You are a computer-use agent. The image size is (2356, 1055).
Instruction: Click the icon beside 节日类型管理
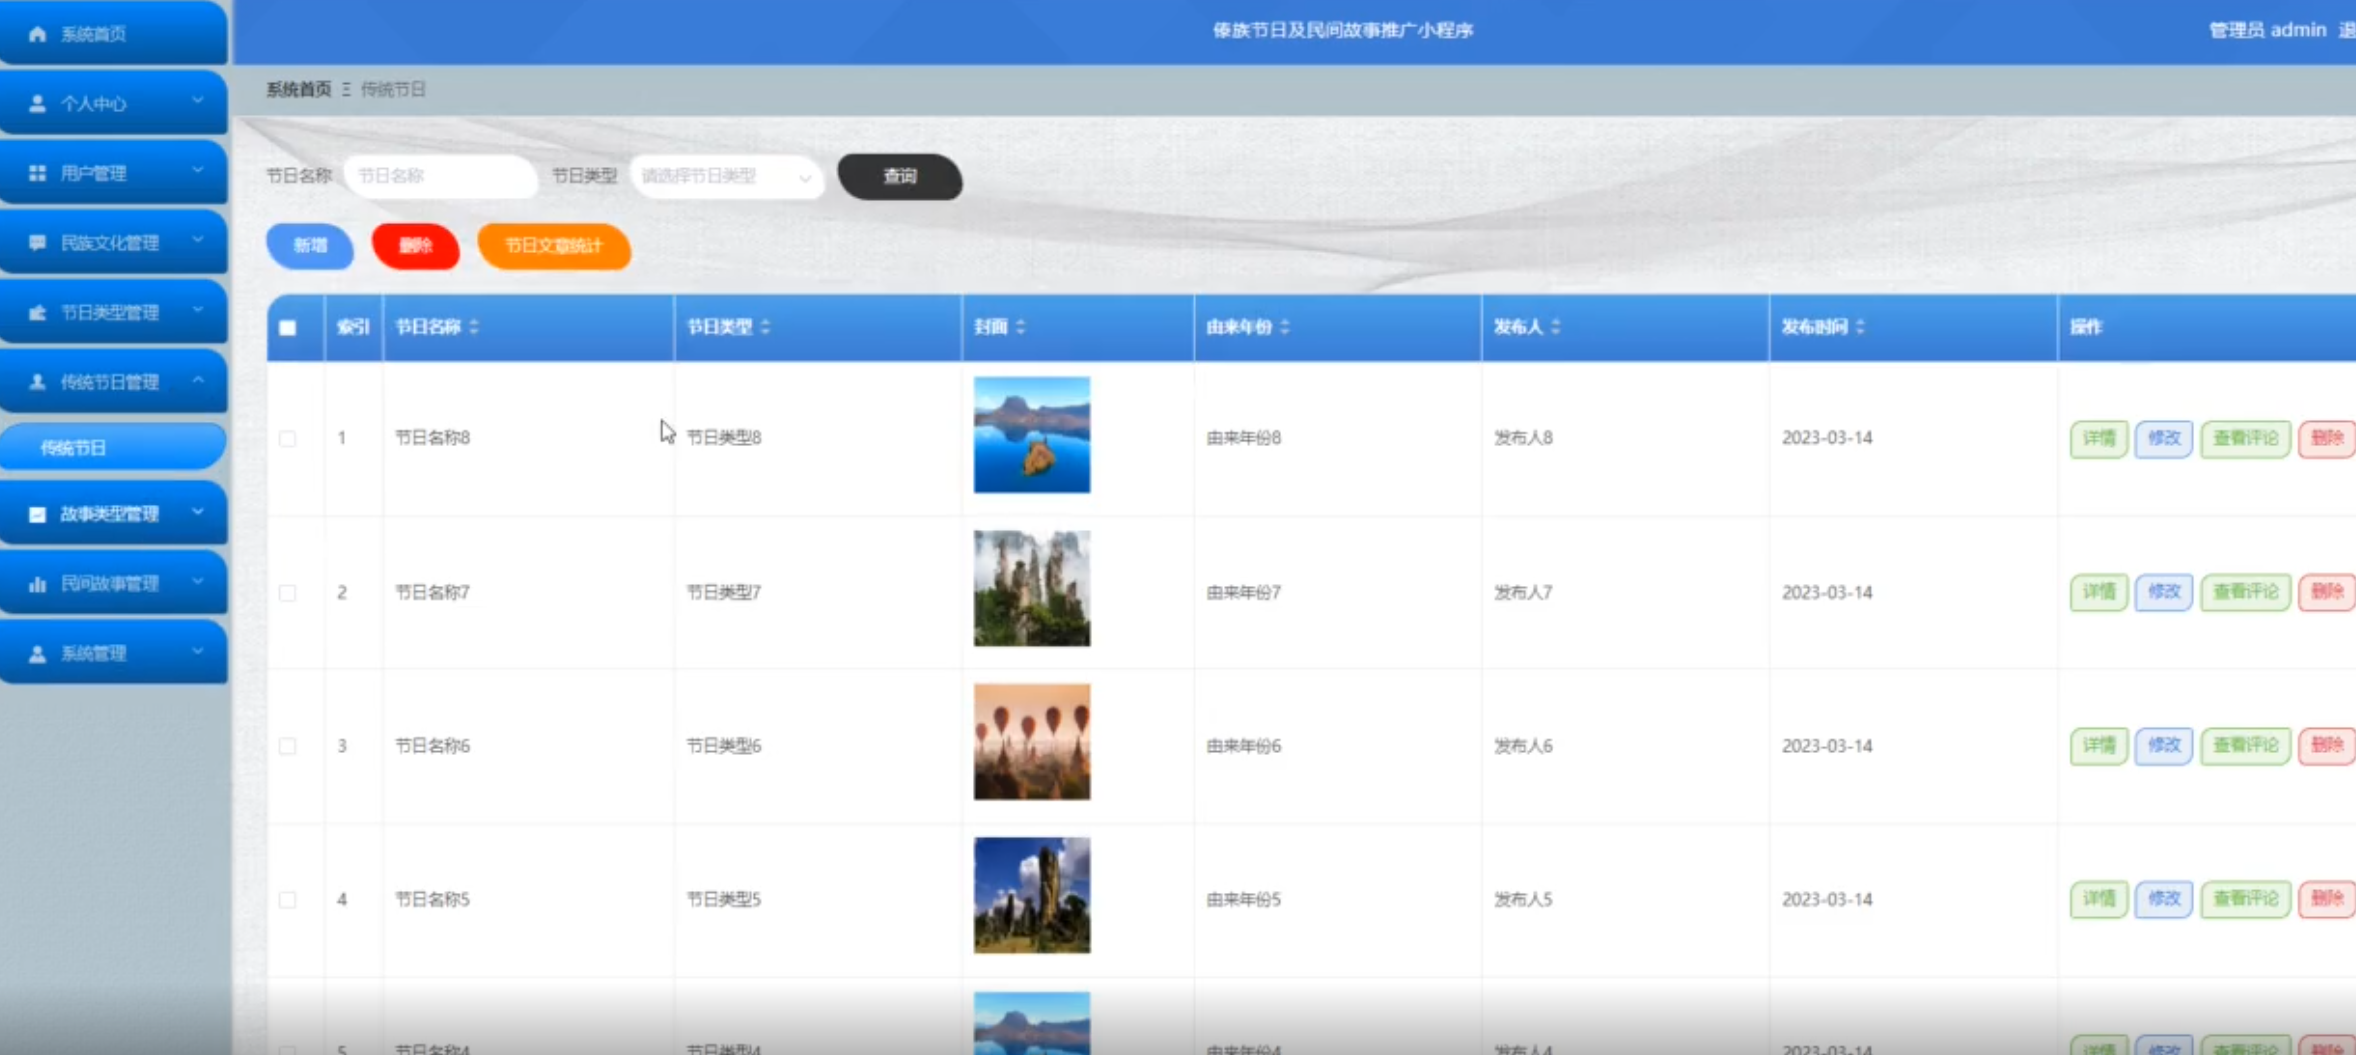coord(38,313)
